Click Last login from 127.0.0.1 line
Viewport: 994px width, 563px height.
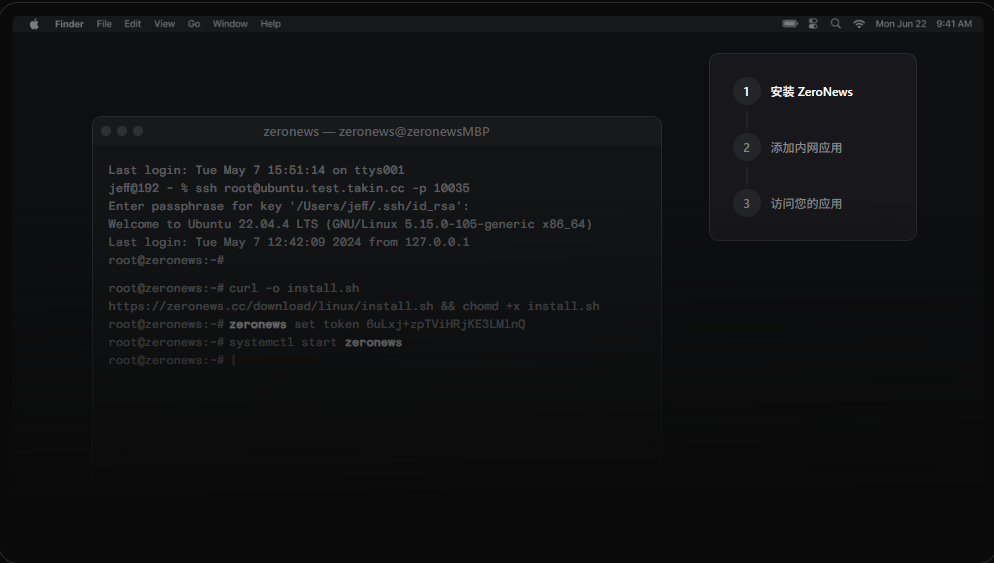tap(288, 242)
